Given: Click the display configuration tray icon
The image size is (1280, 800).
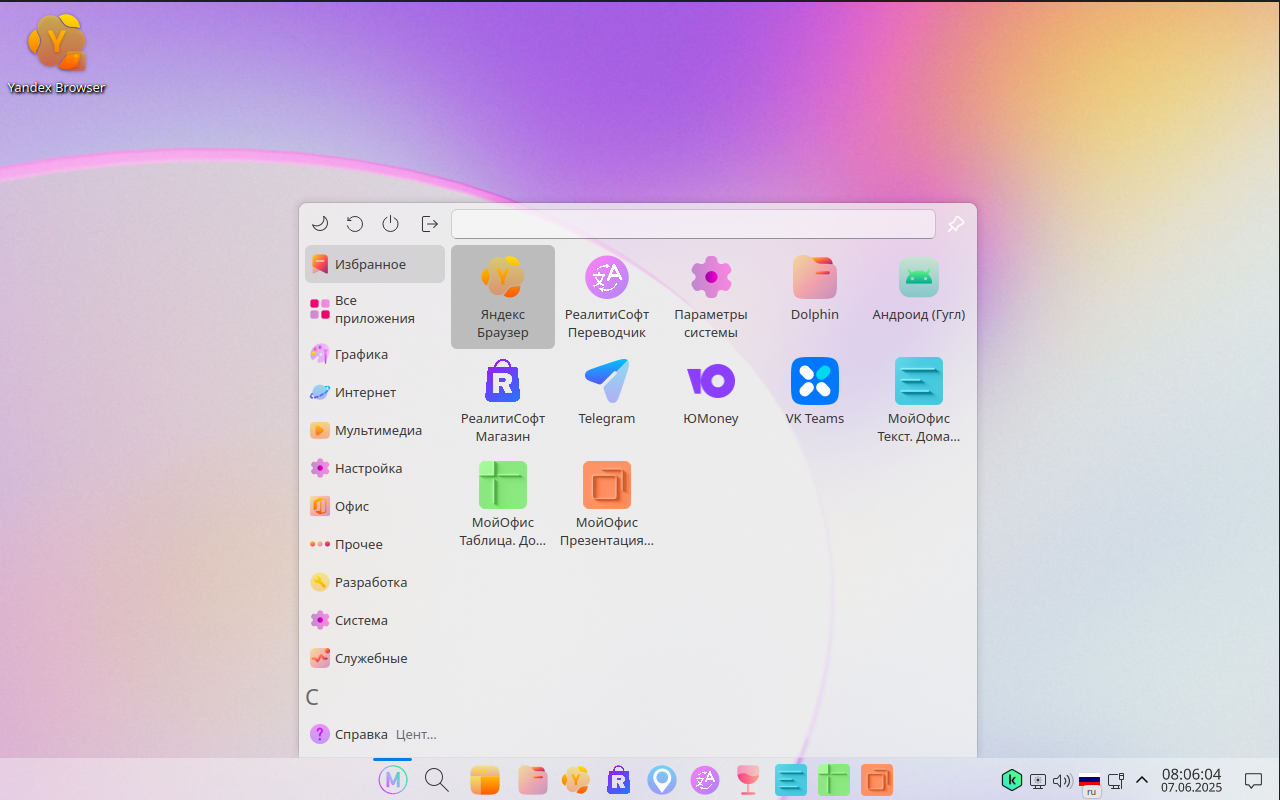Looking at the screenshot, I should (1038, 780).
